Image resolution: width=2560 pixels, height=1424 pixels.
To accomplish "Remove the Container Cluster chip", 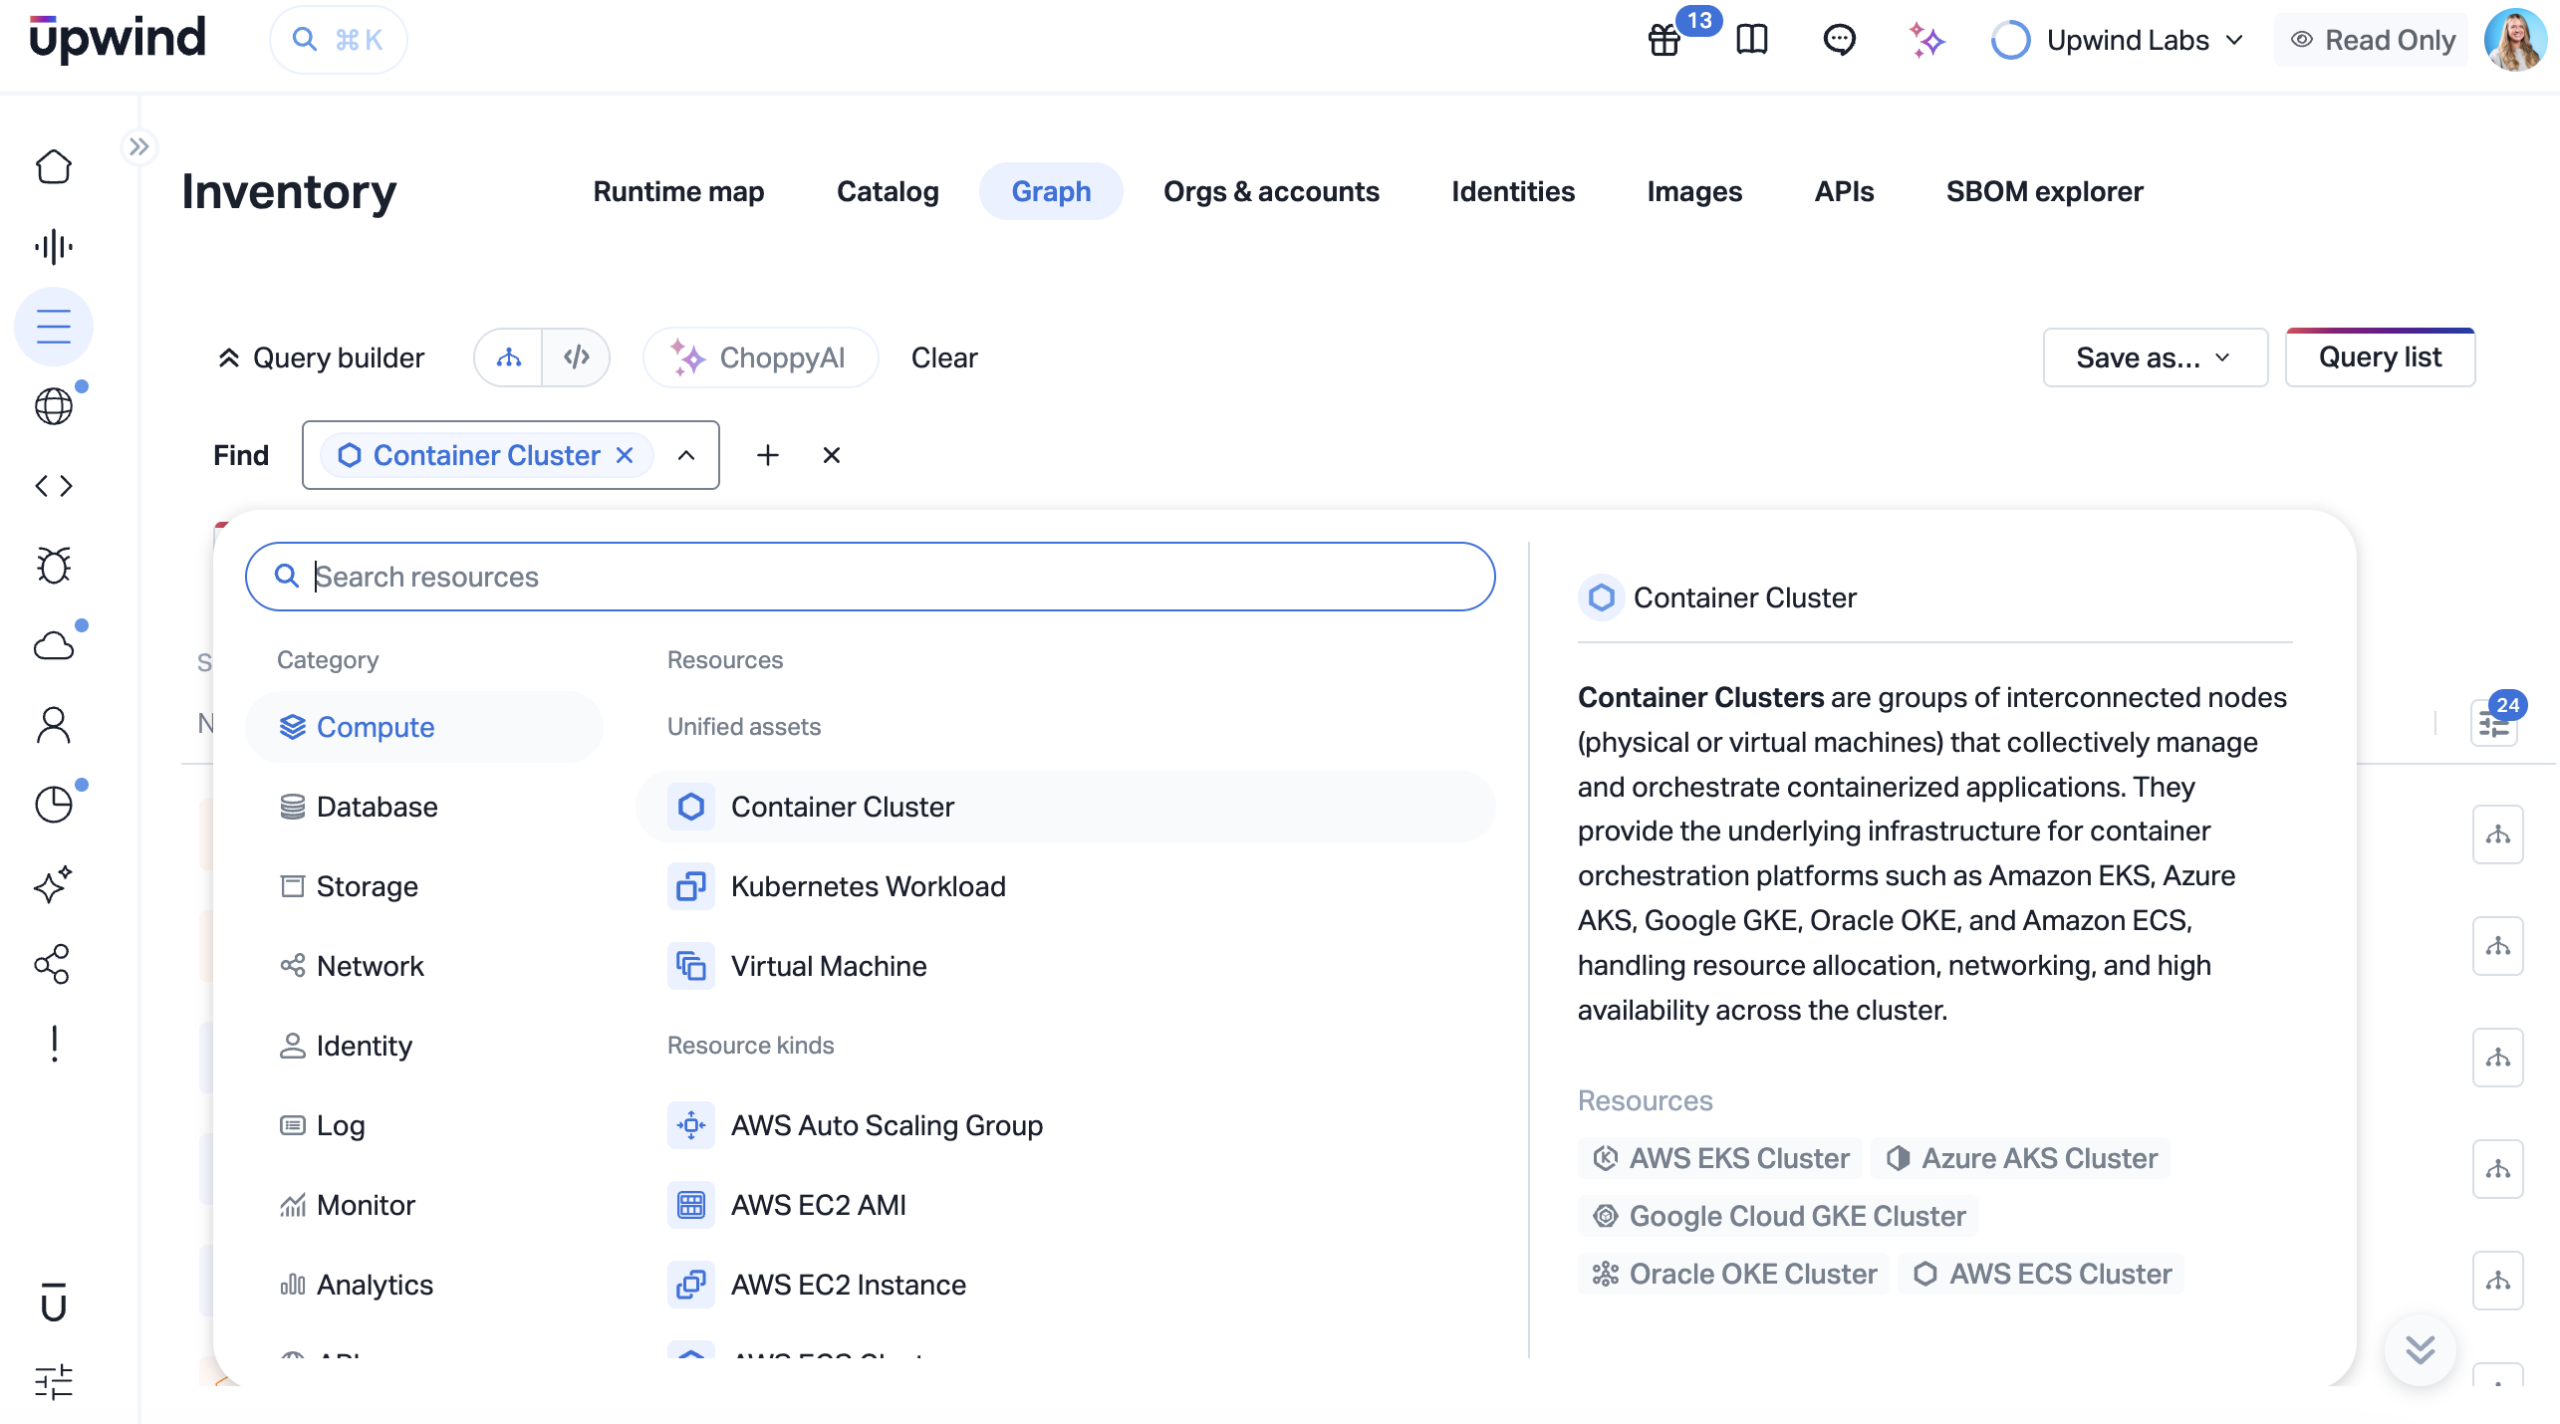I will tap(625, 456).
